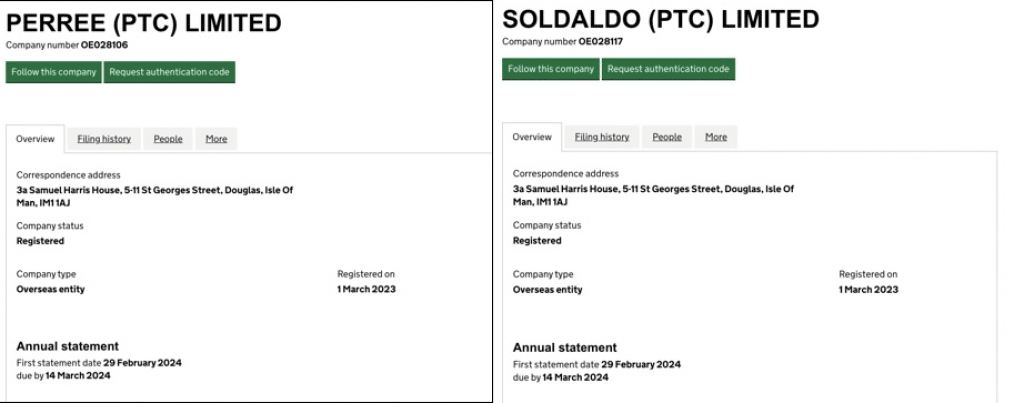Click company number OE028106
The height and width of the screenshot is (403, 1024).
click(104, 45)
